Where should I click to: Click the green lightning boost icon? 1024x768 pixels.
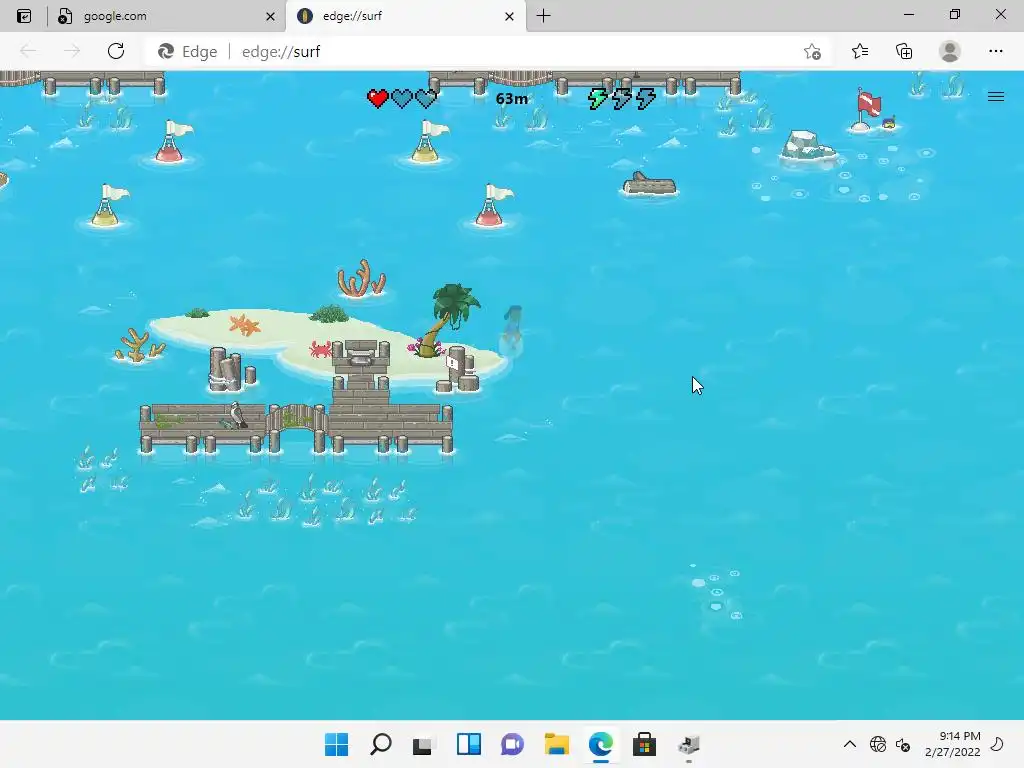(597, 99)
